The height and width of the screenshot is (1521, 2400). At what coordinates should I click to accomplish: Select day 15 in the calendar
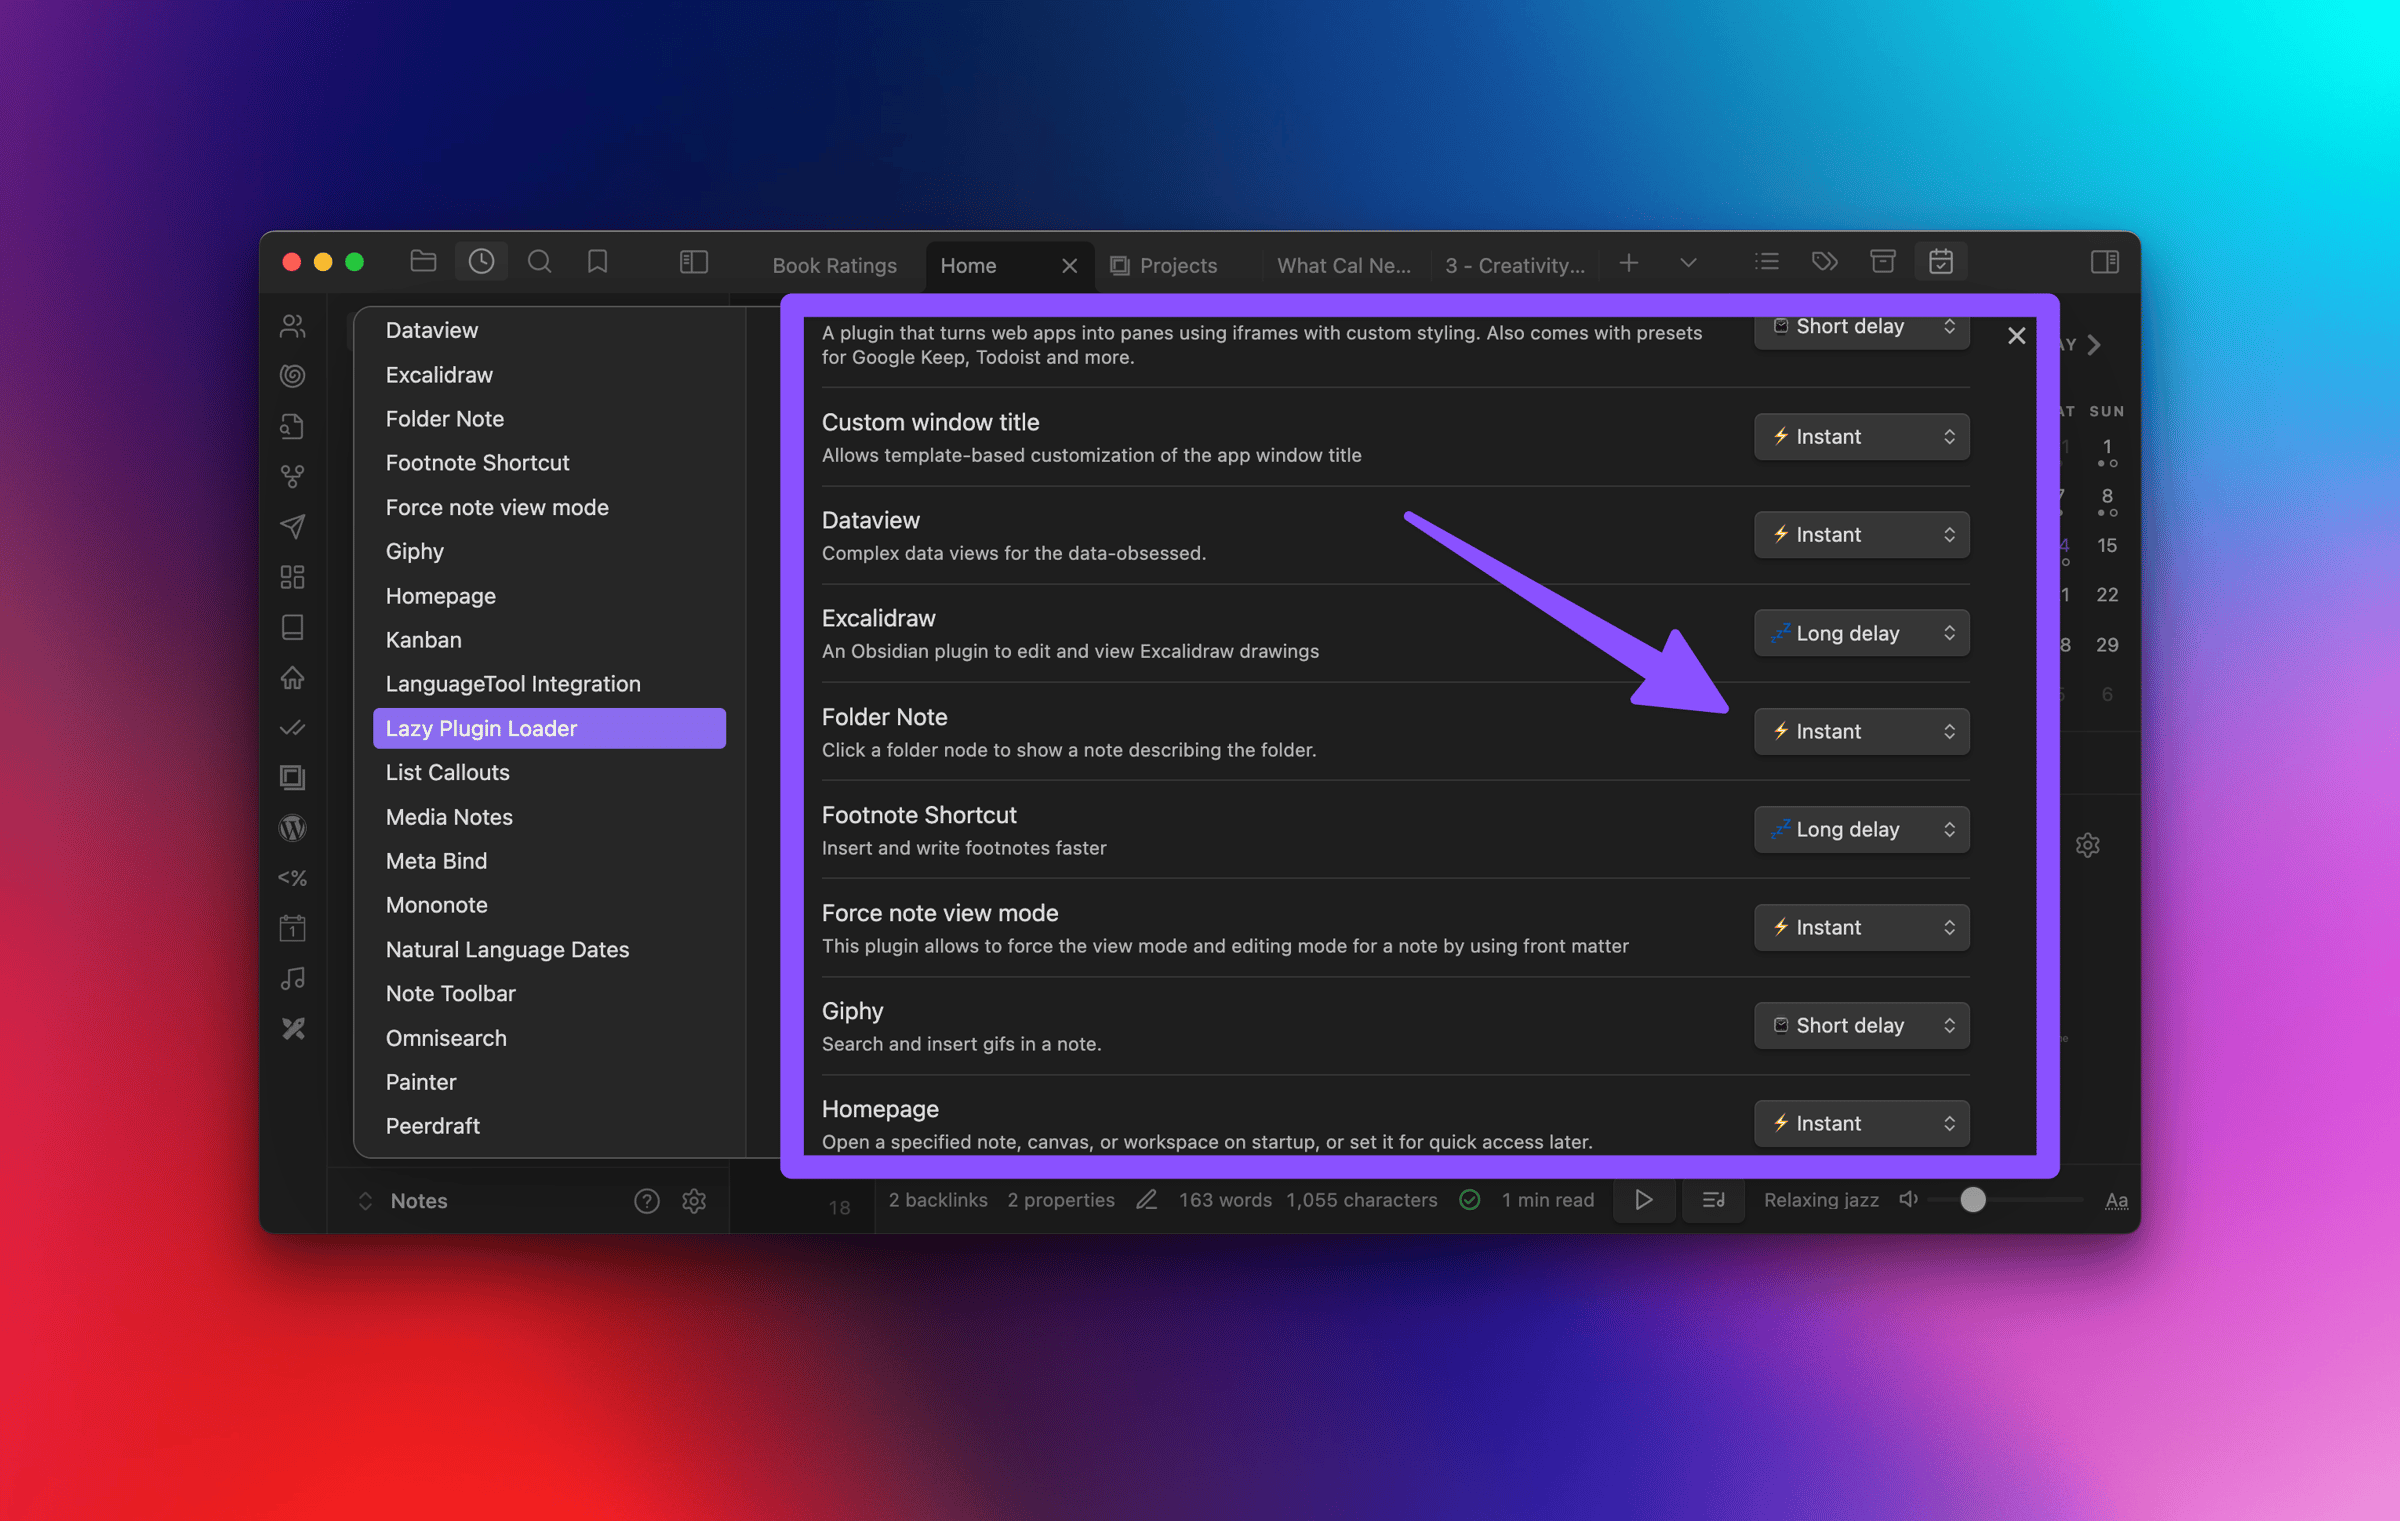point(2106,545)
